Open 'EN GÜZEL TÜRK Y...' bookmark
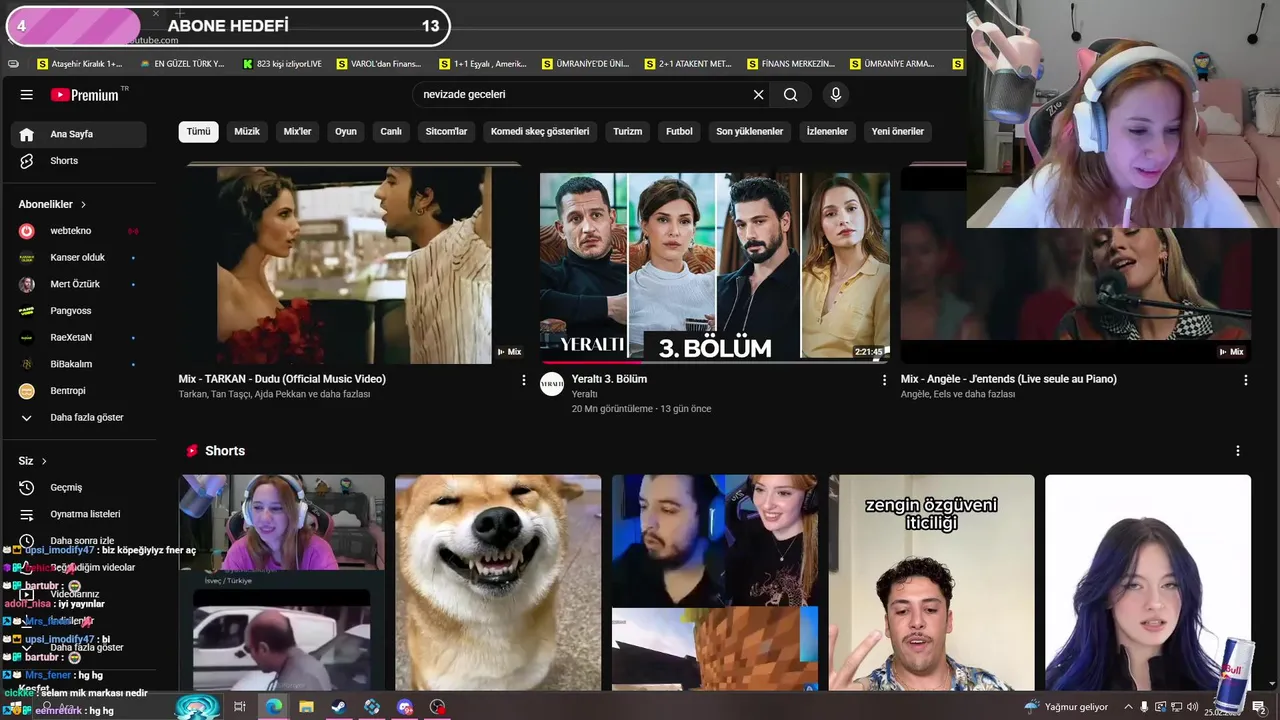1280x720 pixels. pyautogui.click(x=182, y=64)
